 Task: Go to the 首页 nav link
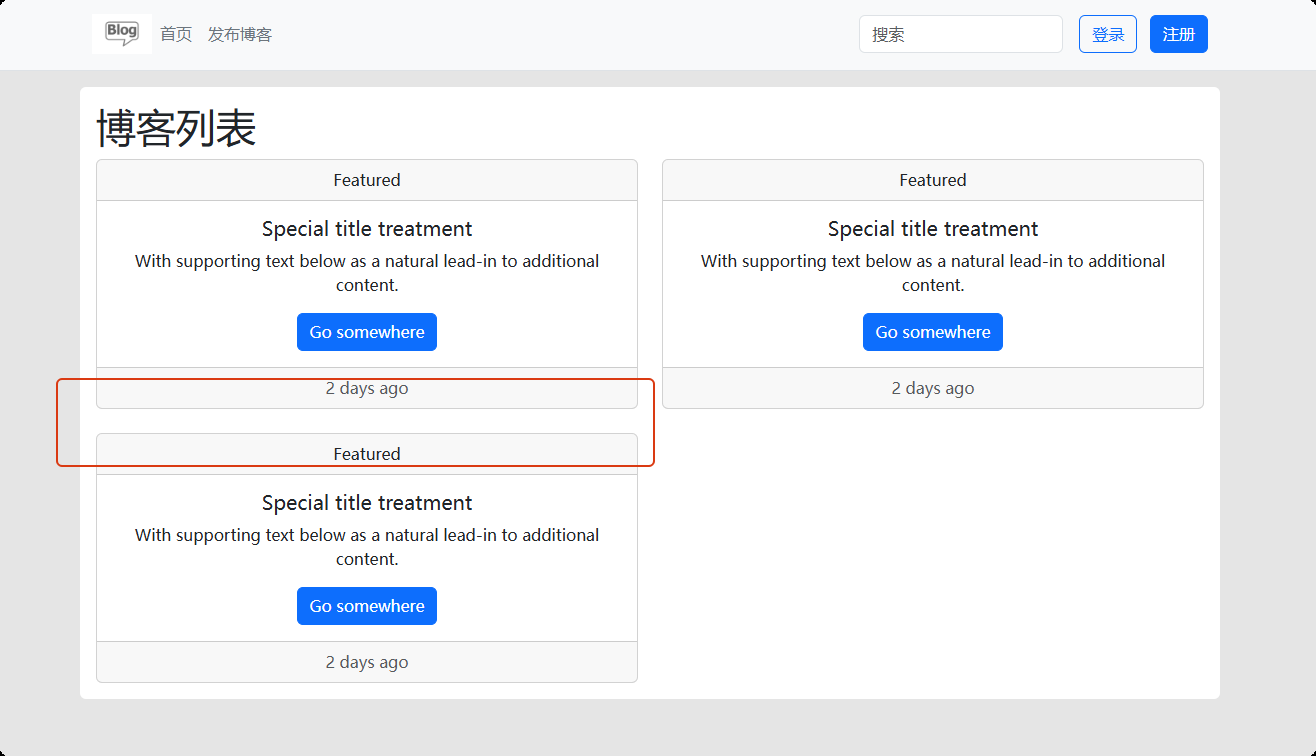click(x=176, y=34)
